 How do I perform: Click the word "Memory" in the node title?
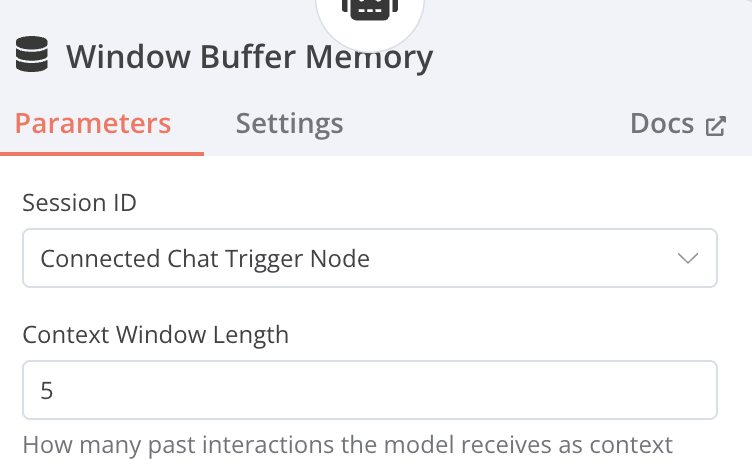pos(370,57)
